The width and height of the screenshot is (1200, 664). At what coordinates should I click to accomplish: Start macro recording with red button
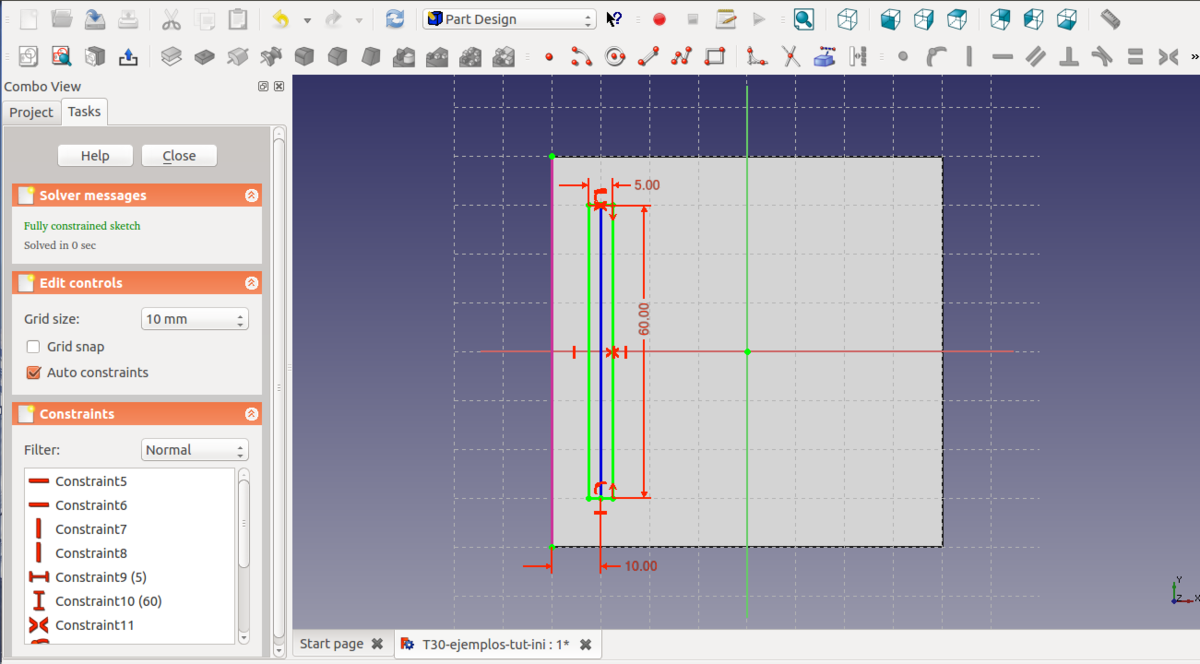659,19
